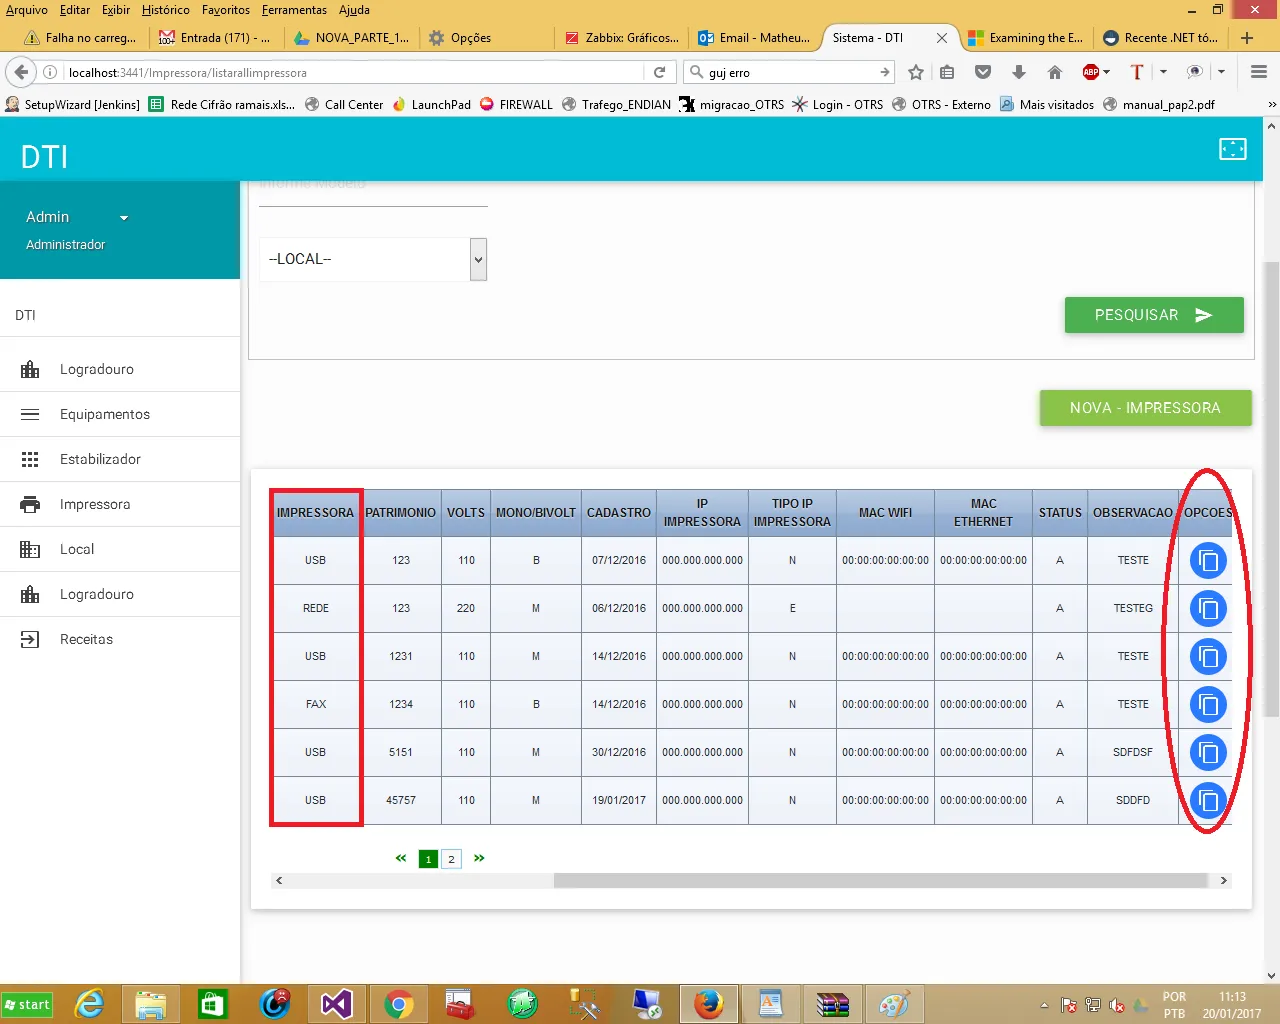
Task: Click the PESQUISAR button
Action: pyautogui.click(x=1153, y=315)
